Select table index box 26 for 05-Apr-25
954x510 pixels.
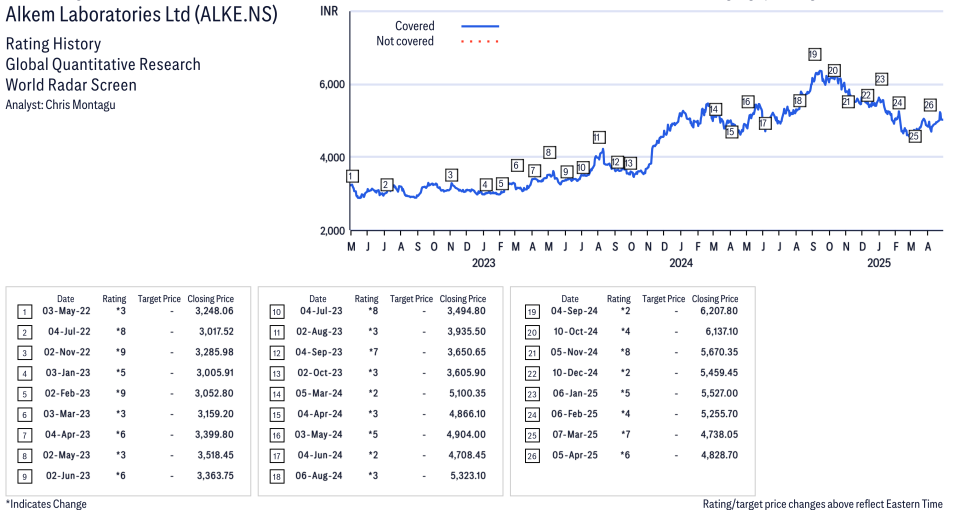(x=532, y=456)
